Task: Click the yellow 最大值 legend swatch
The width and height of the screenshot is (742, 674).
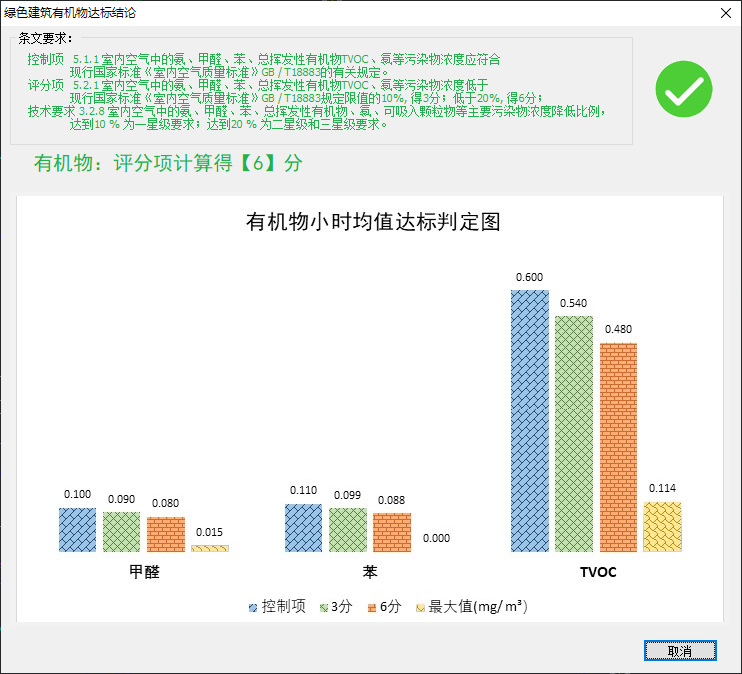Action: (420, 607)
